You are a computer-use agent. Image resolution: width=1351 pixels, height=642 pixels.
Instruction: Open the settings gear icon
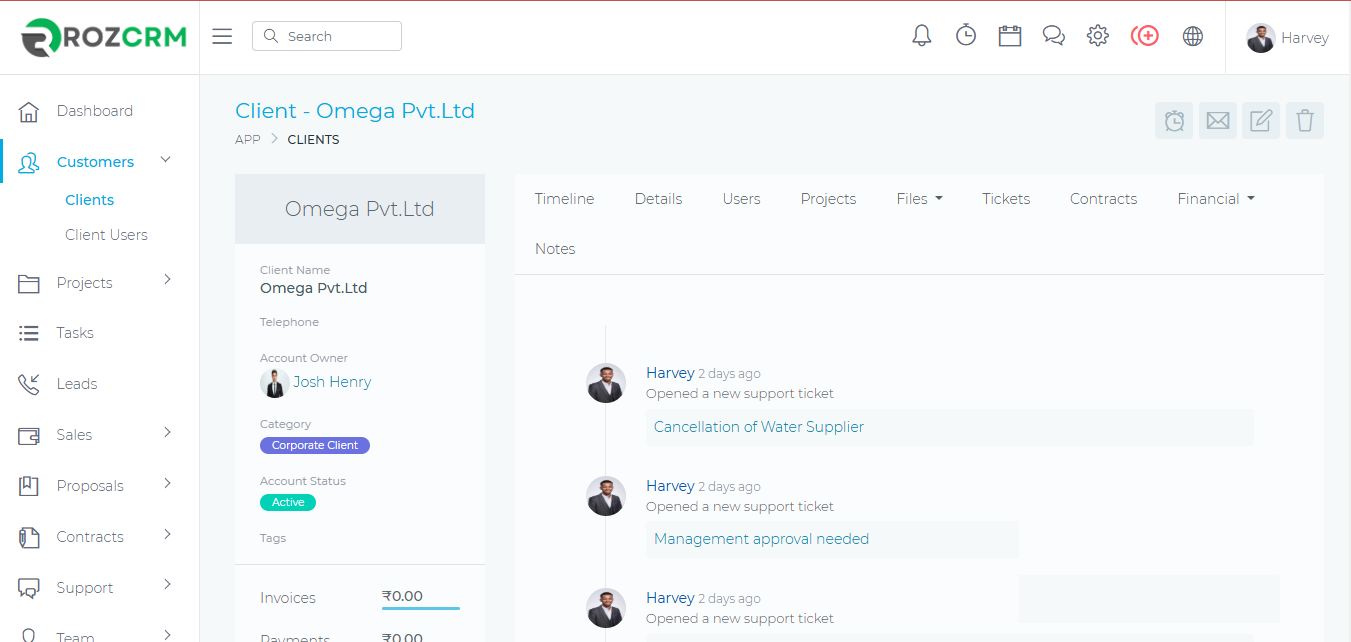tap(1098, 36)
